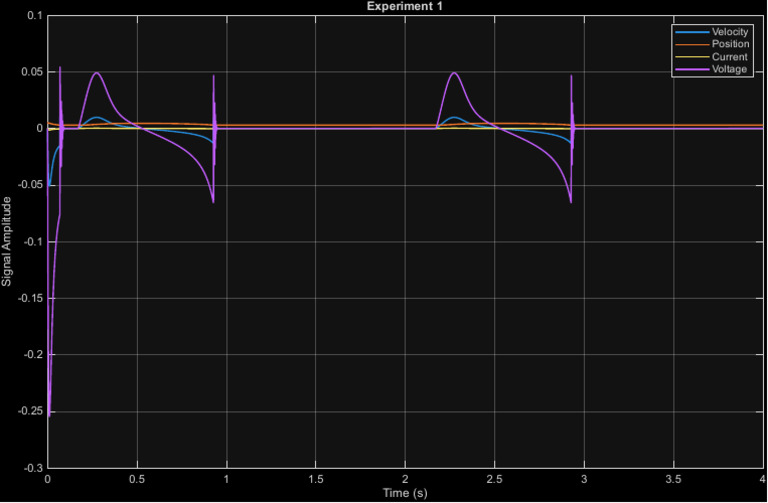Image resolution: width=768 pixels, height=503 pixels.
Task: Click the orange Position line sample in legend
Action: pos(692,45)
